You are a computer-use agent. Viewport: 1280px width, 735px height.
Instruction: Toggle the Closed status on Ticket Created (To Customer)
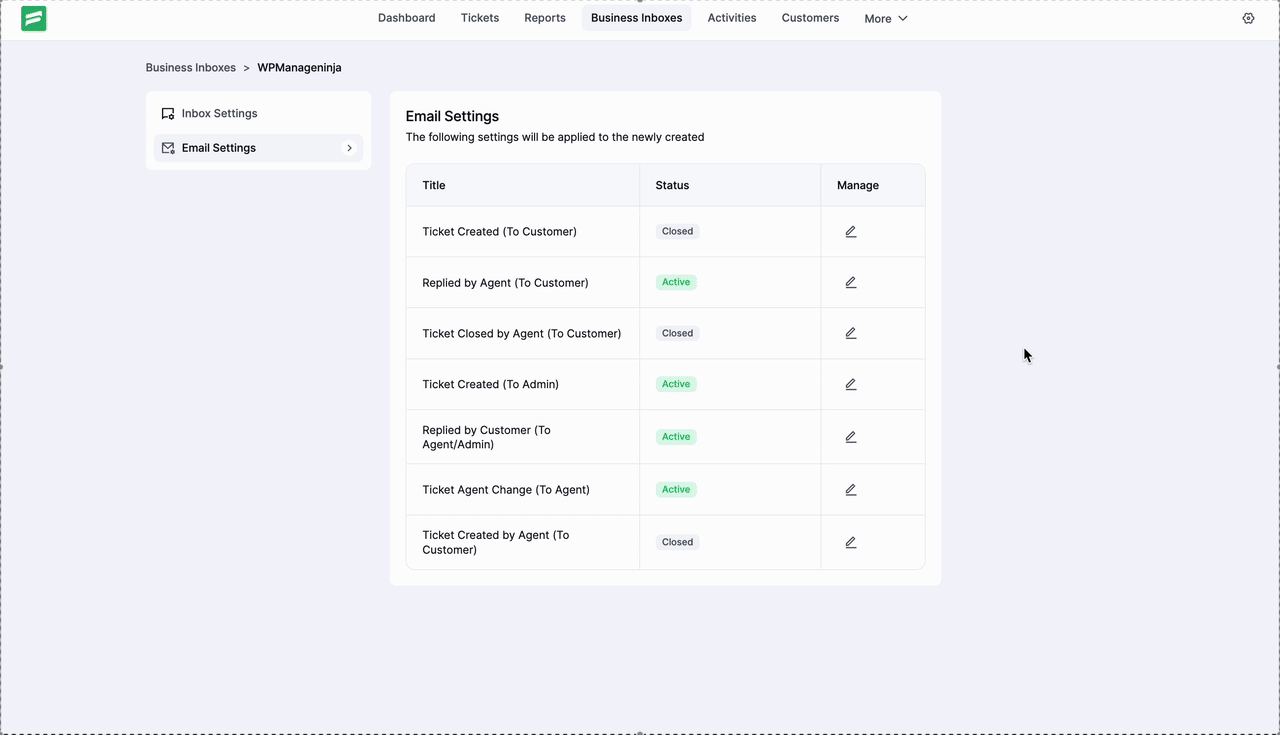pyautogui.click(x=677, y=231)
